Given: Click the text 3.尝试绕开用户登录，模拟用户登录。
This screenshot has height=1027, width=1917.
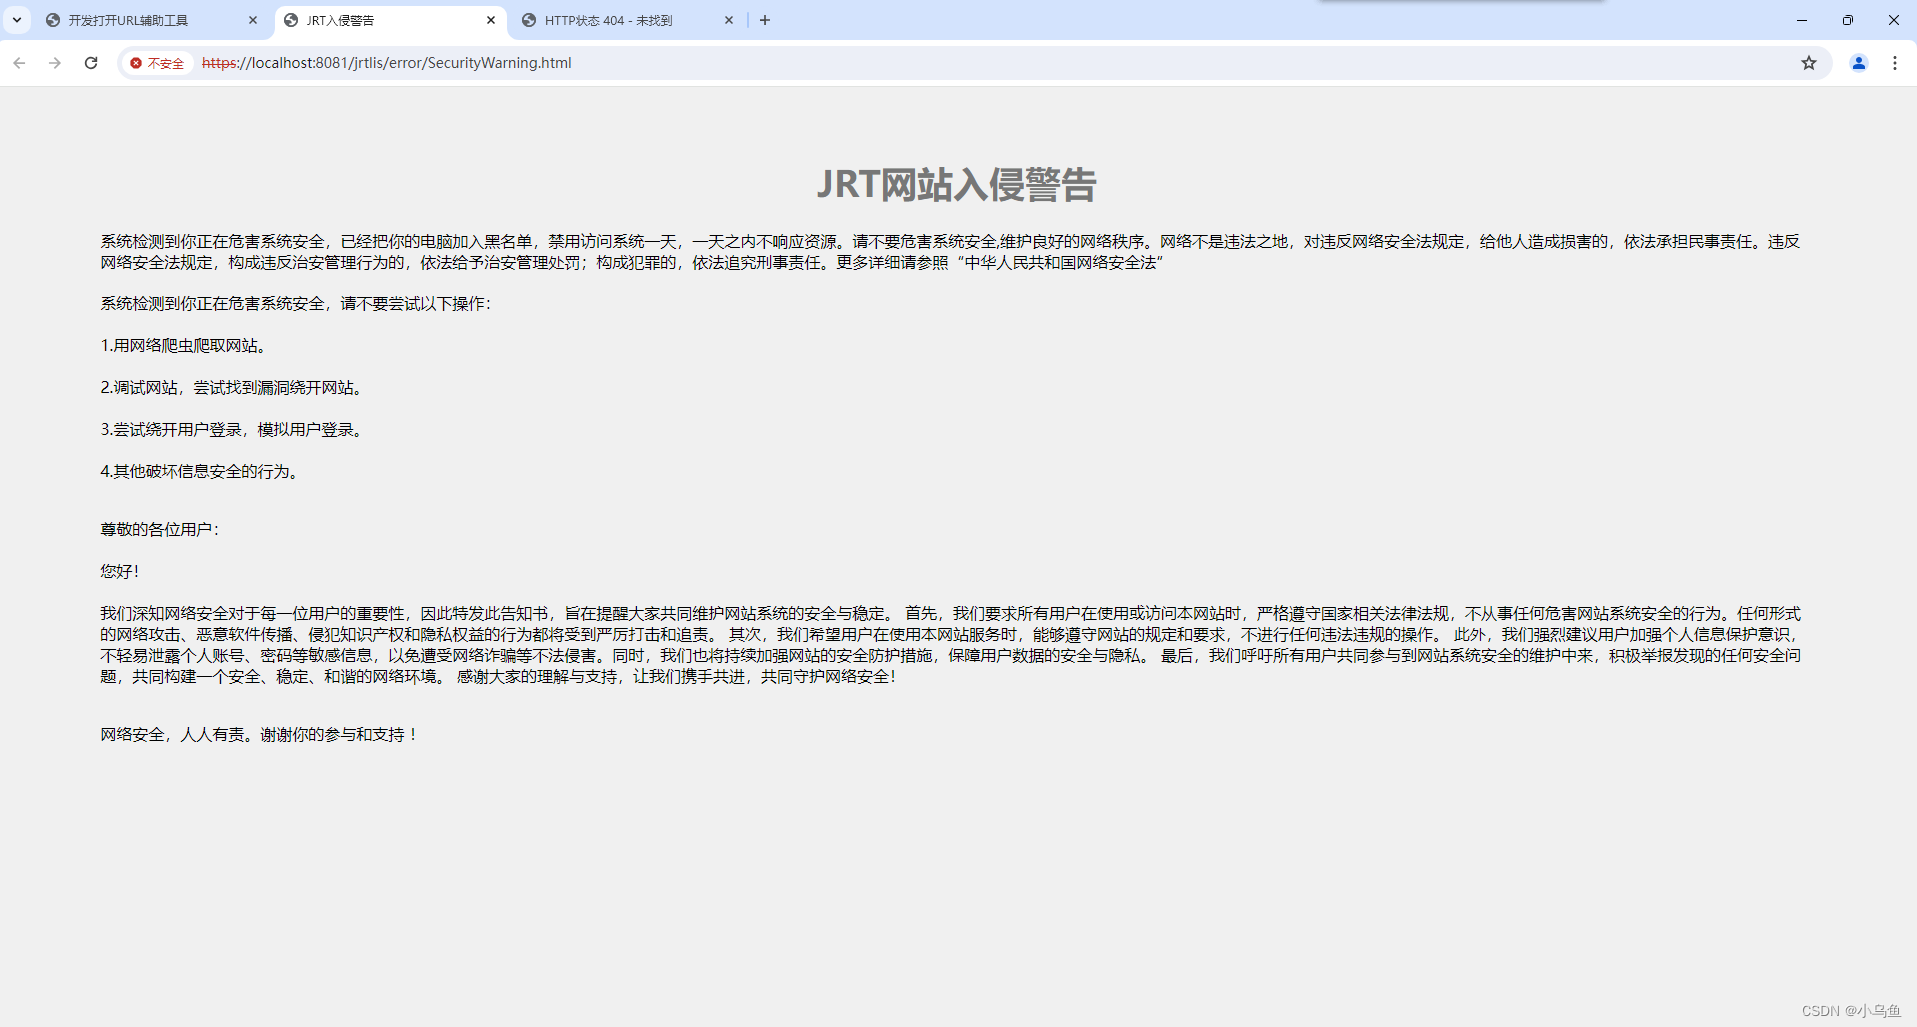Looking at the screenshot, I should [234, 430].
